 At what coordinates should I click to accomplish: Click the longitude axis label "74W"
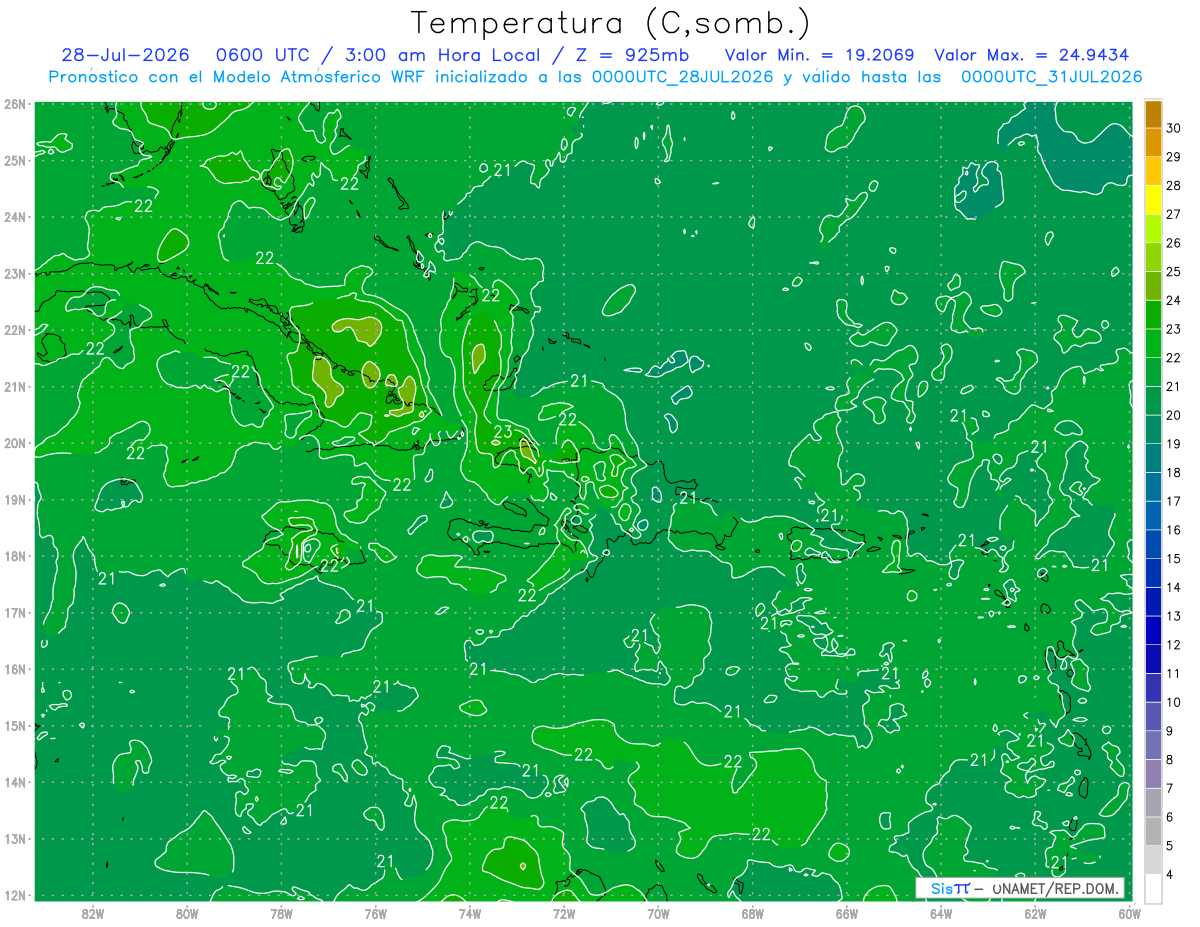click(x=469, y=913)
